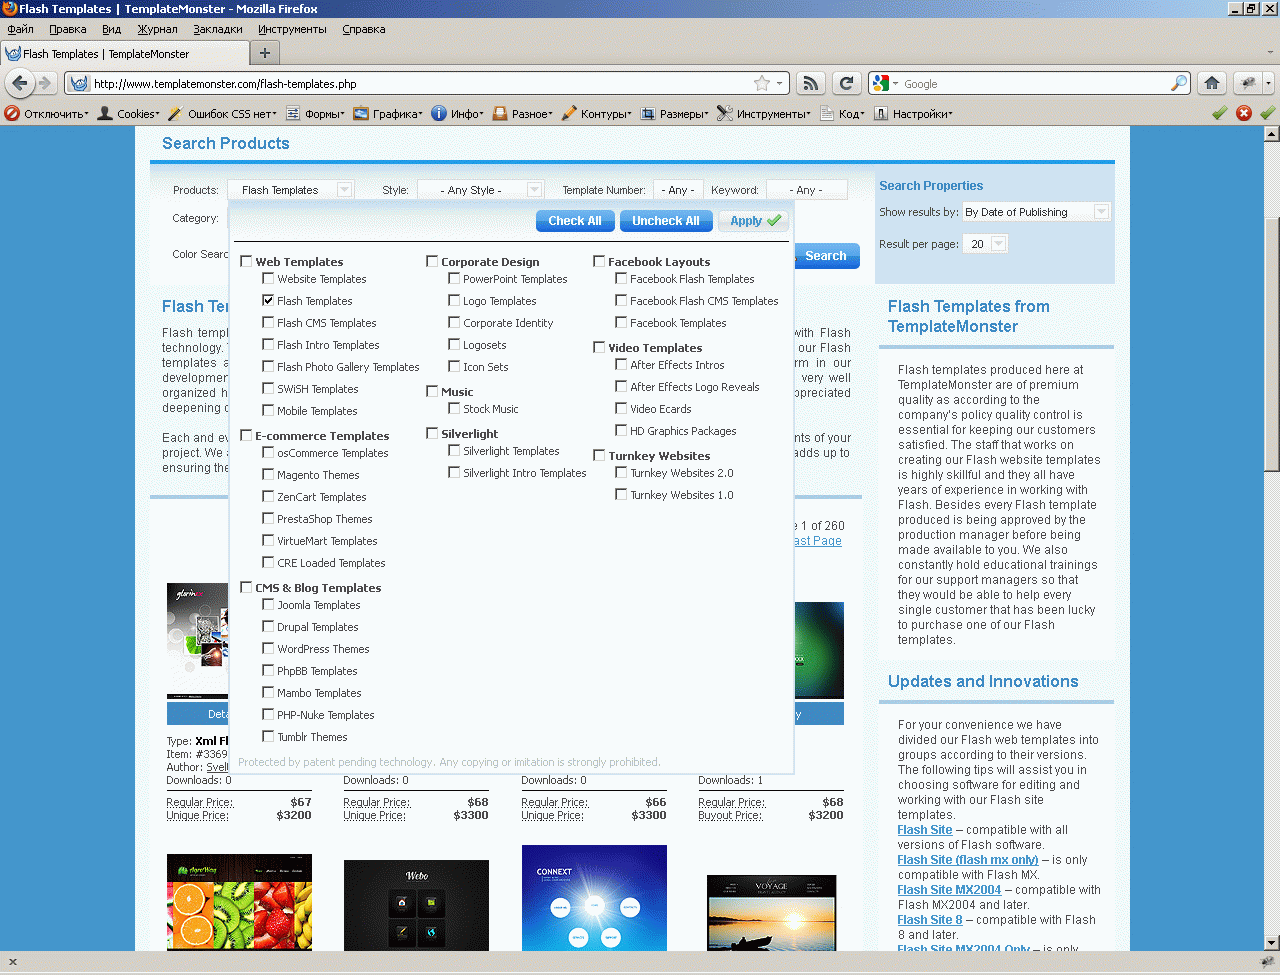Click the search magnifier icon

pos(1180,83)
